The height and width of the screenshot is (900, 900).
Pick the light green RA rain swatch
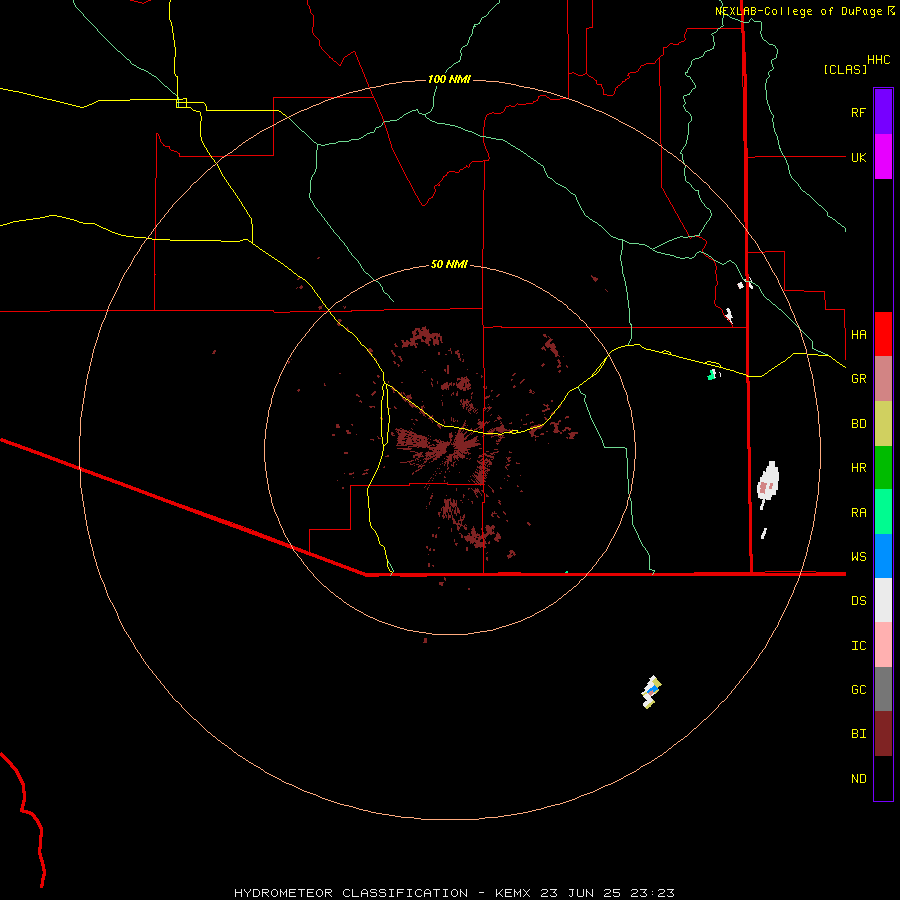883,512
